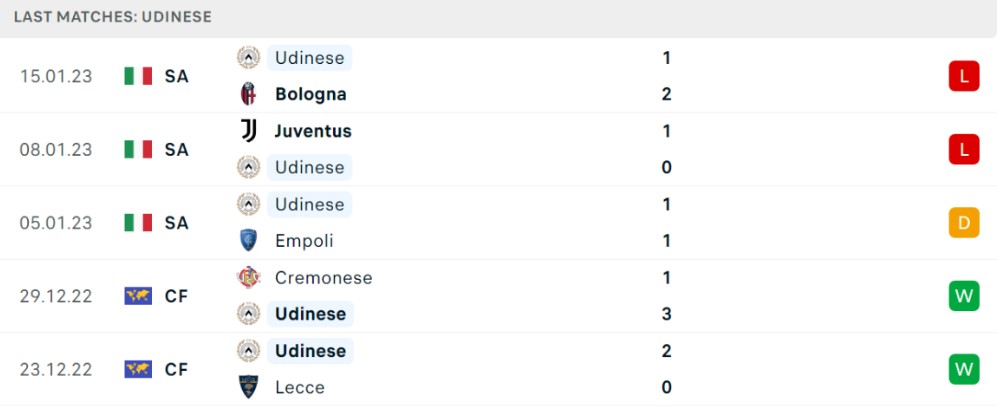The width and height of the screenshot is (997, 406).
Task: Click the red L badge for Bologna match
Action: click(964, 76)
